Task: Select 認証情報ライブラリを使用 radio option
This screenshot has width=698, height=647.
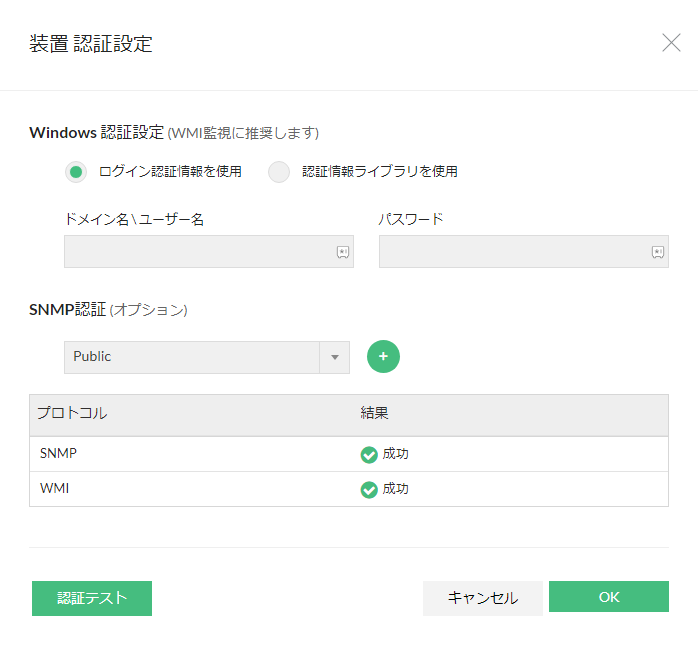Action: (279, 172)
